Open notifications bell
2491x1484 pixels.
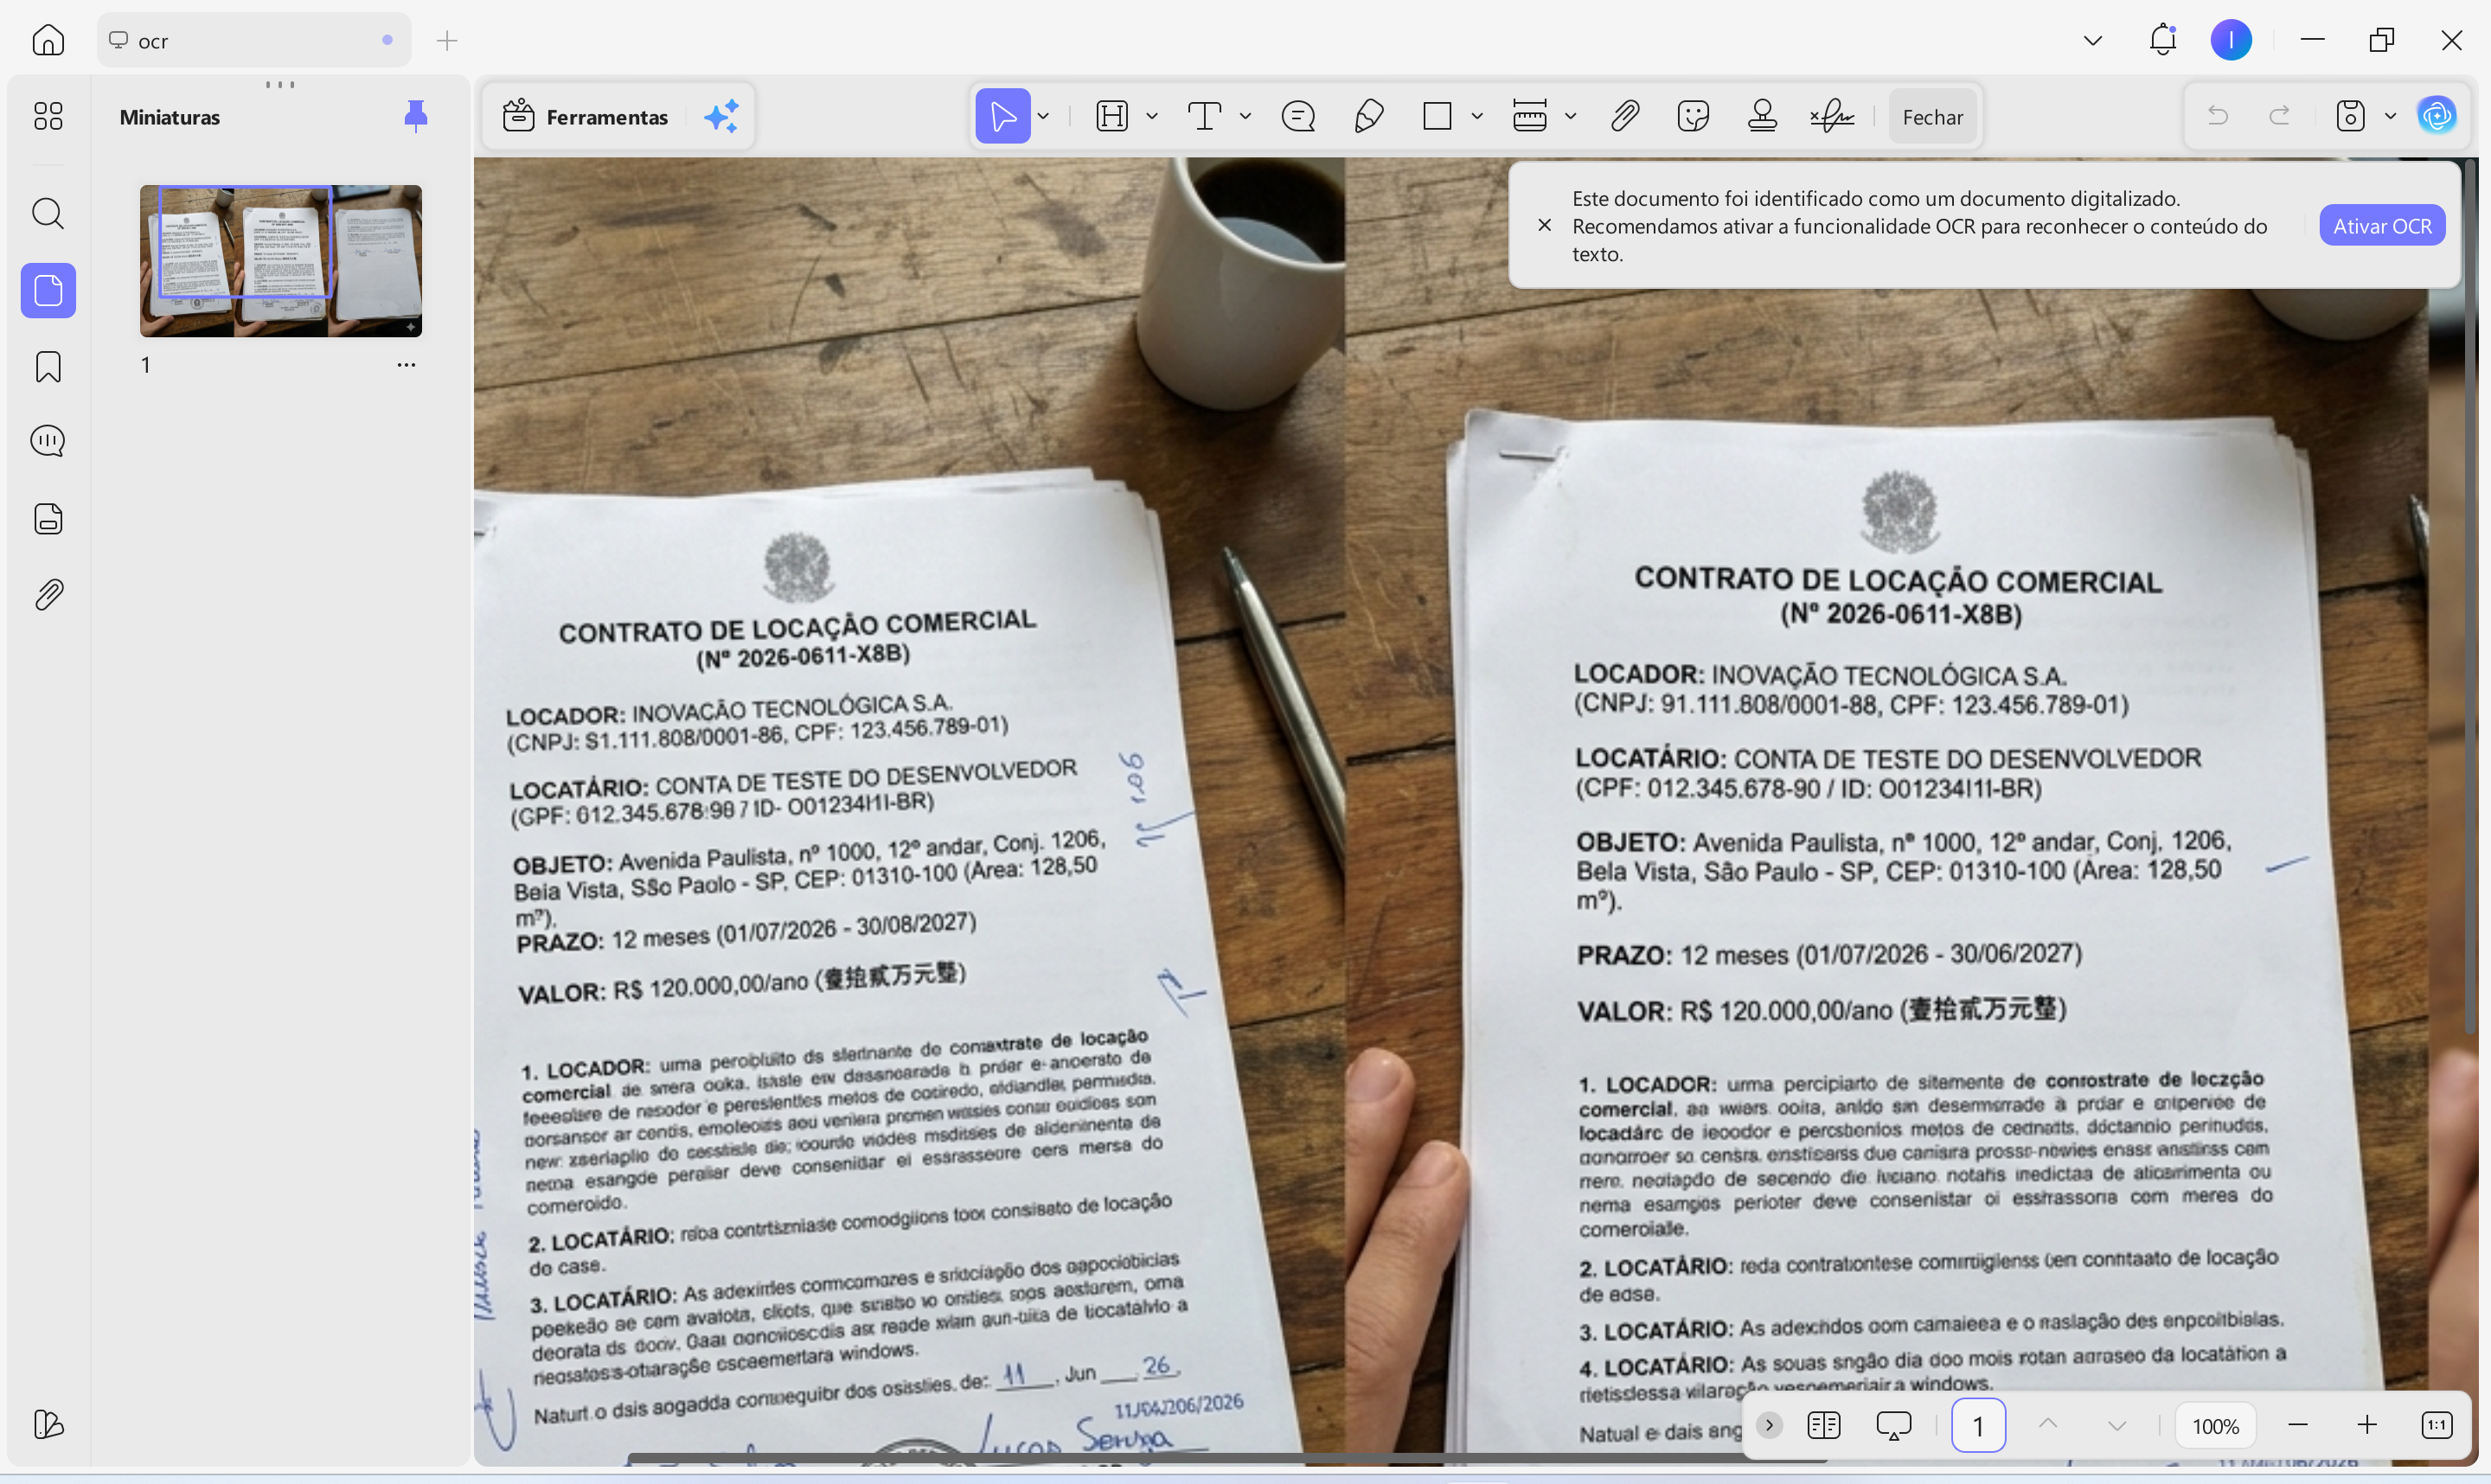coord(2163,40)
